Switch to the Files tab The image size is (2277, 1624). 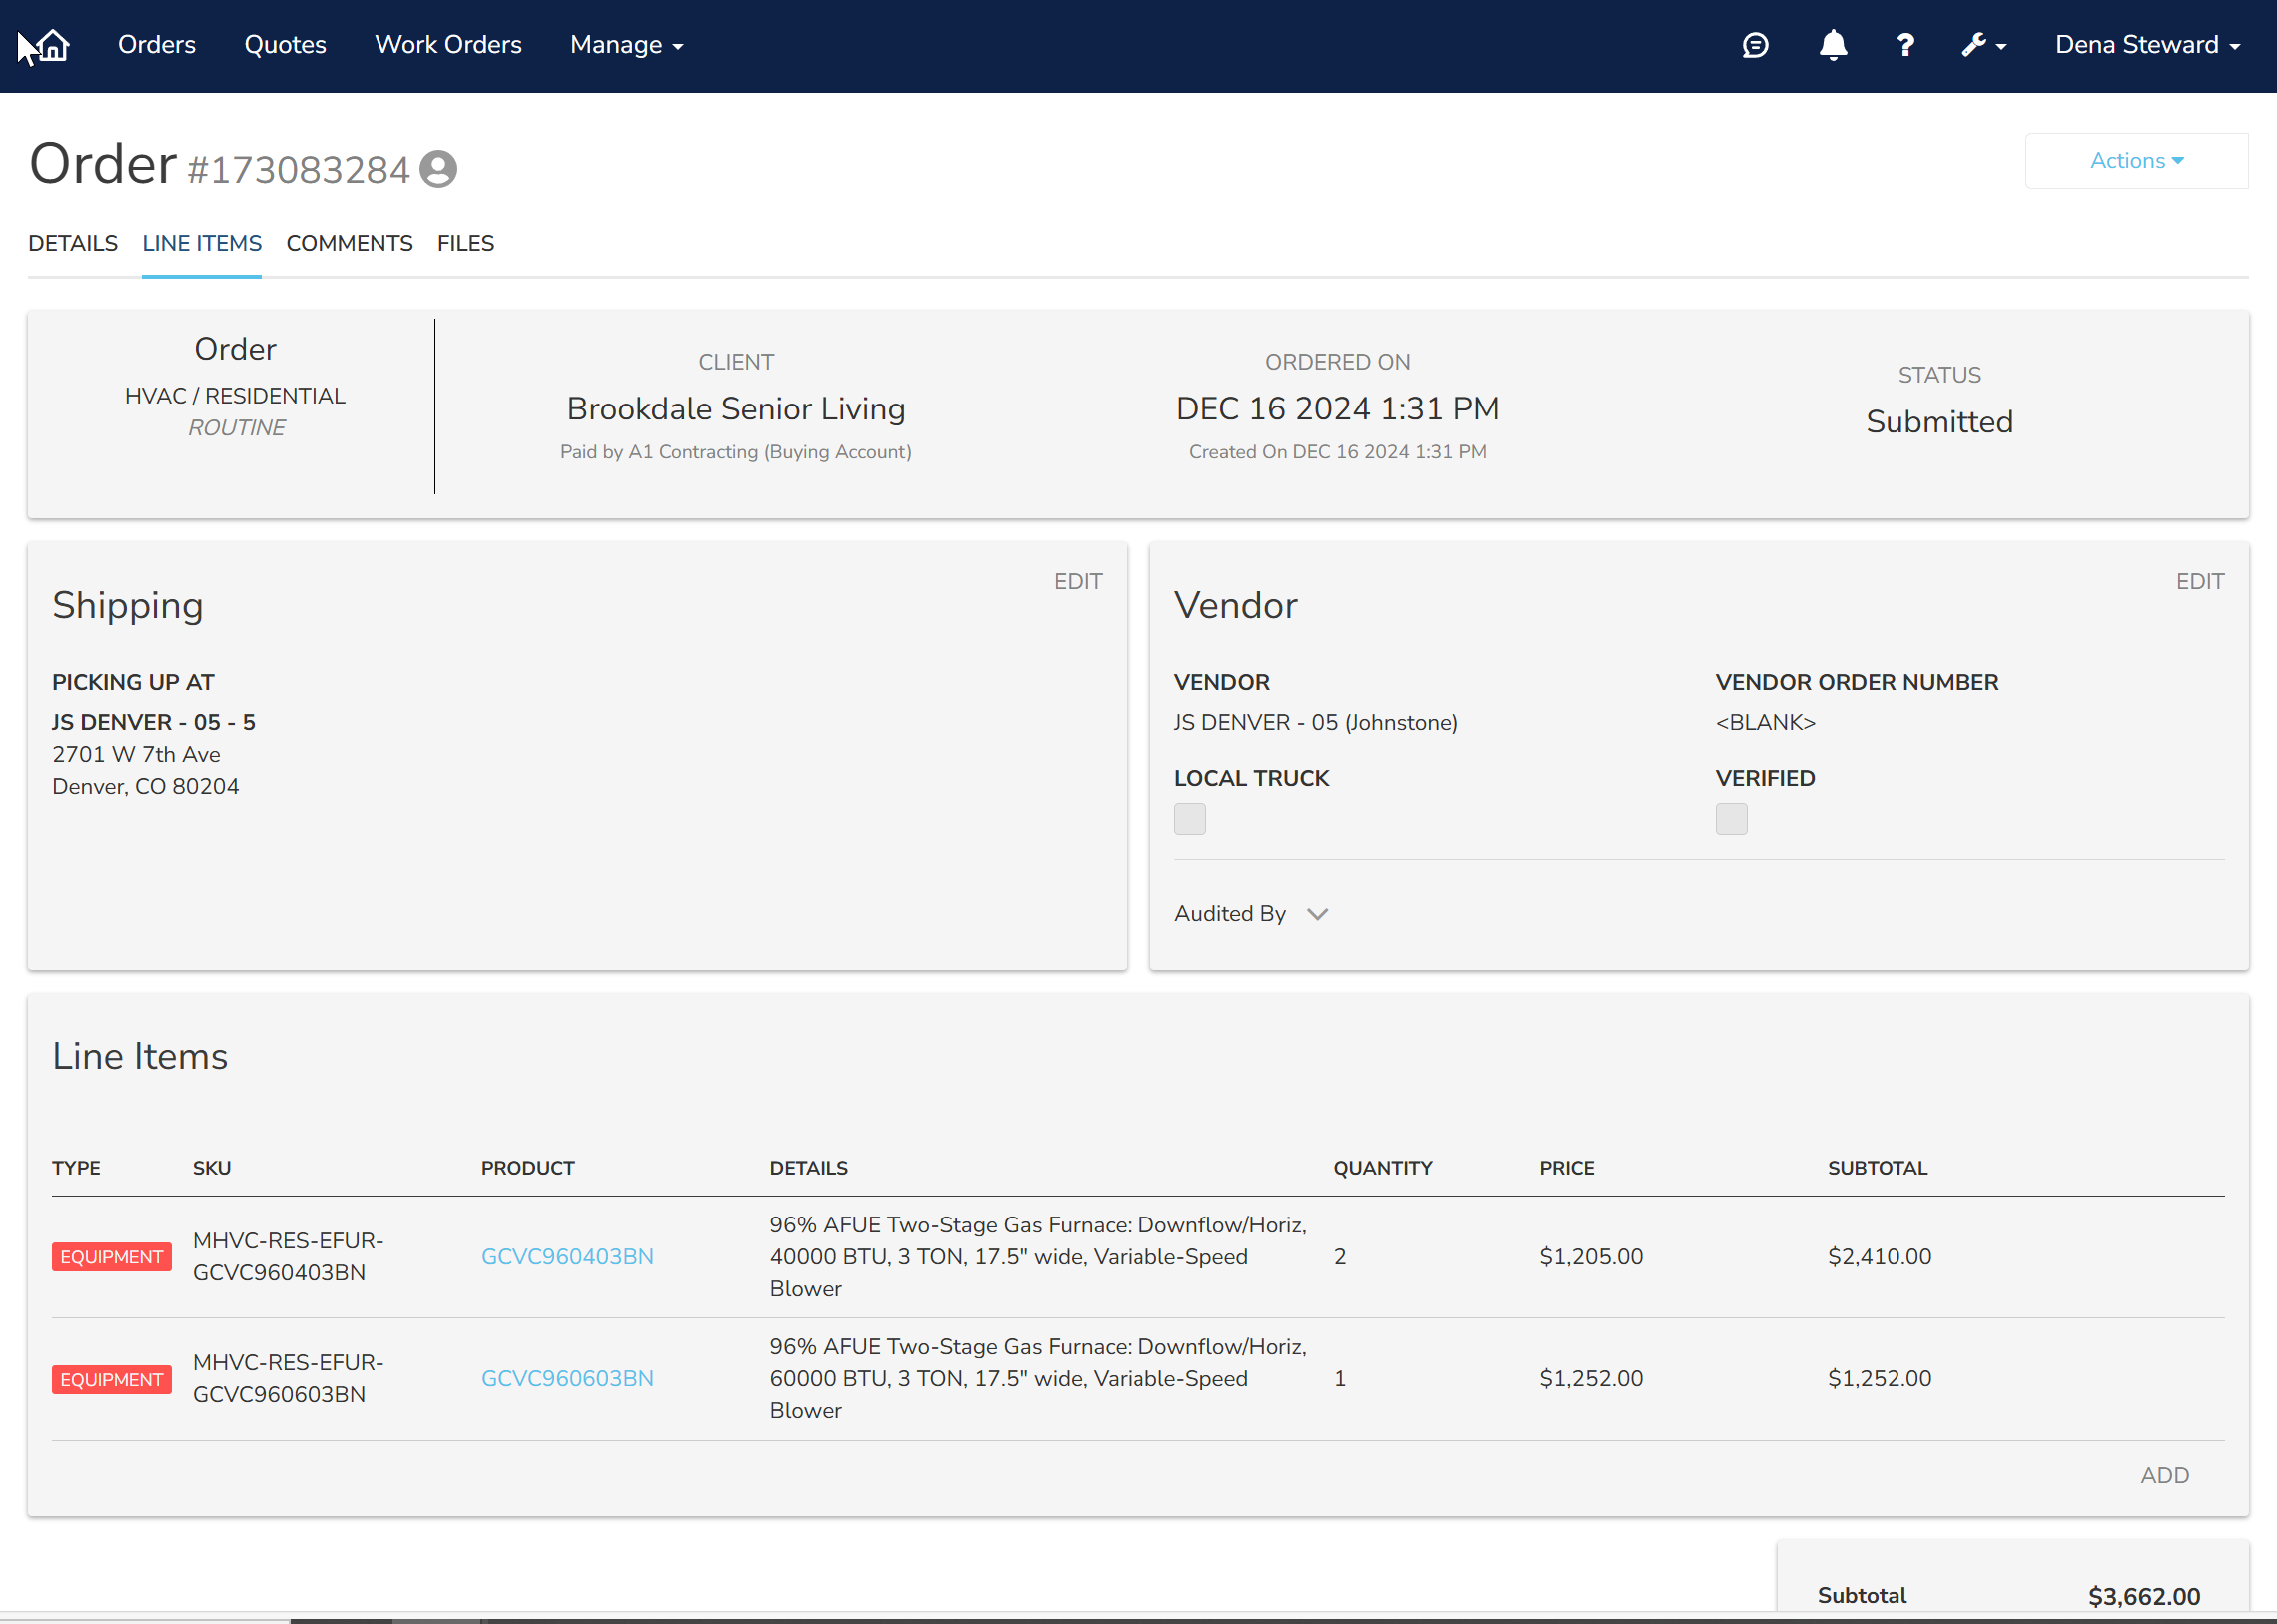pyautogui.click(x=465, y=243)
